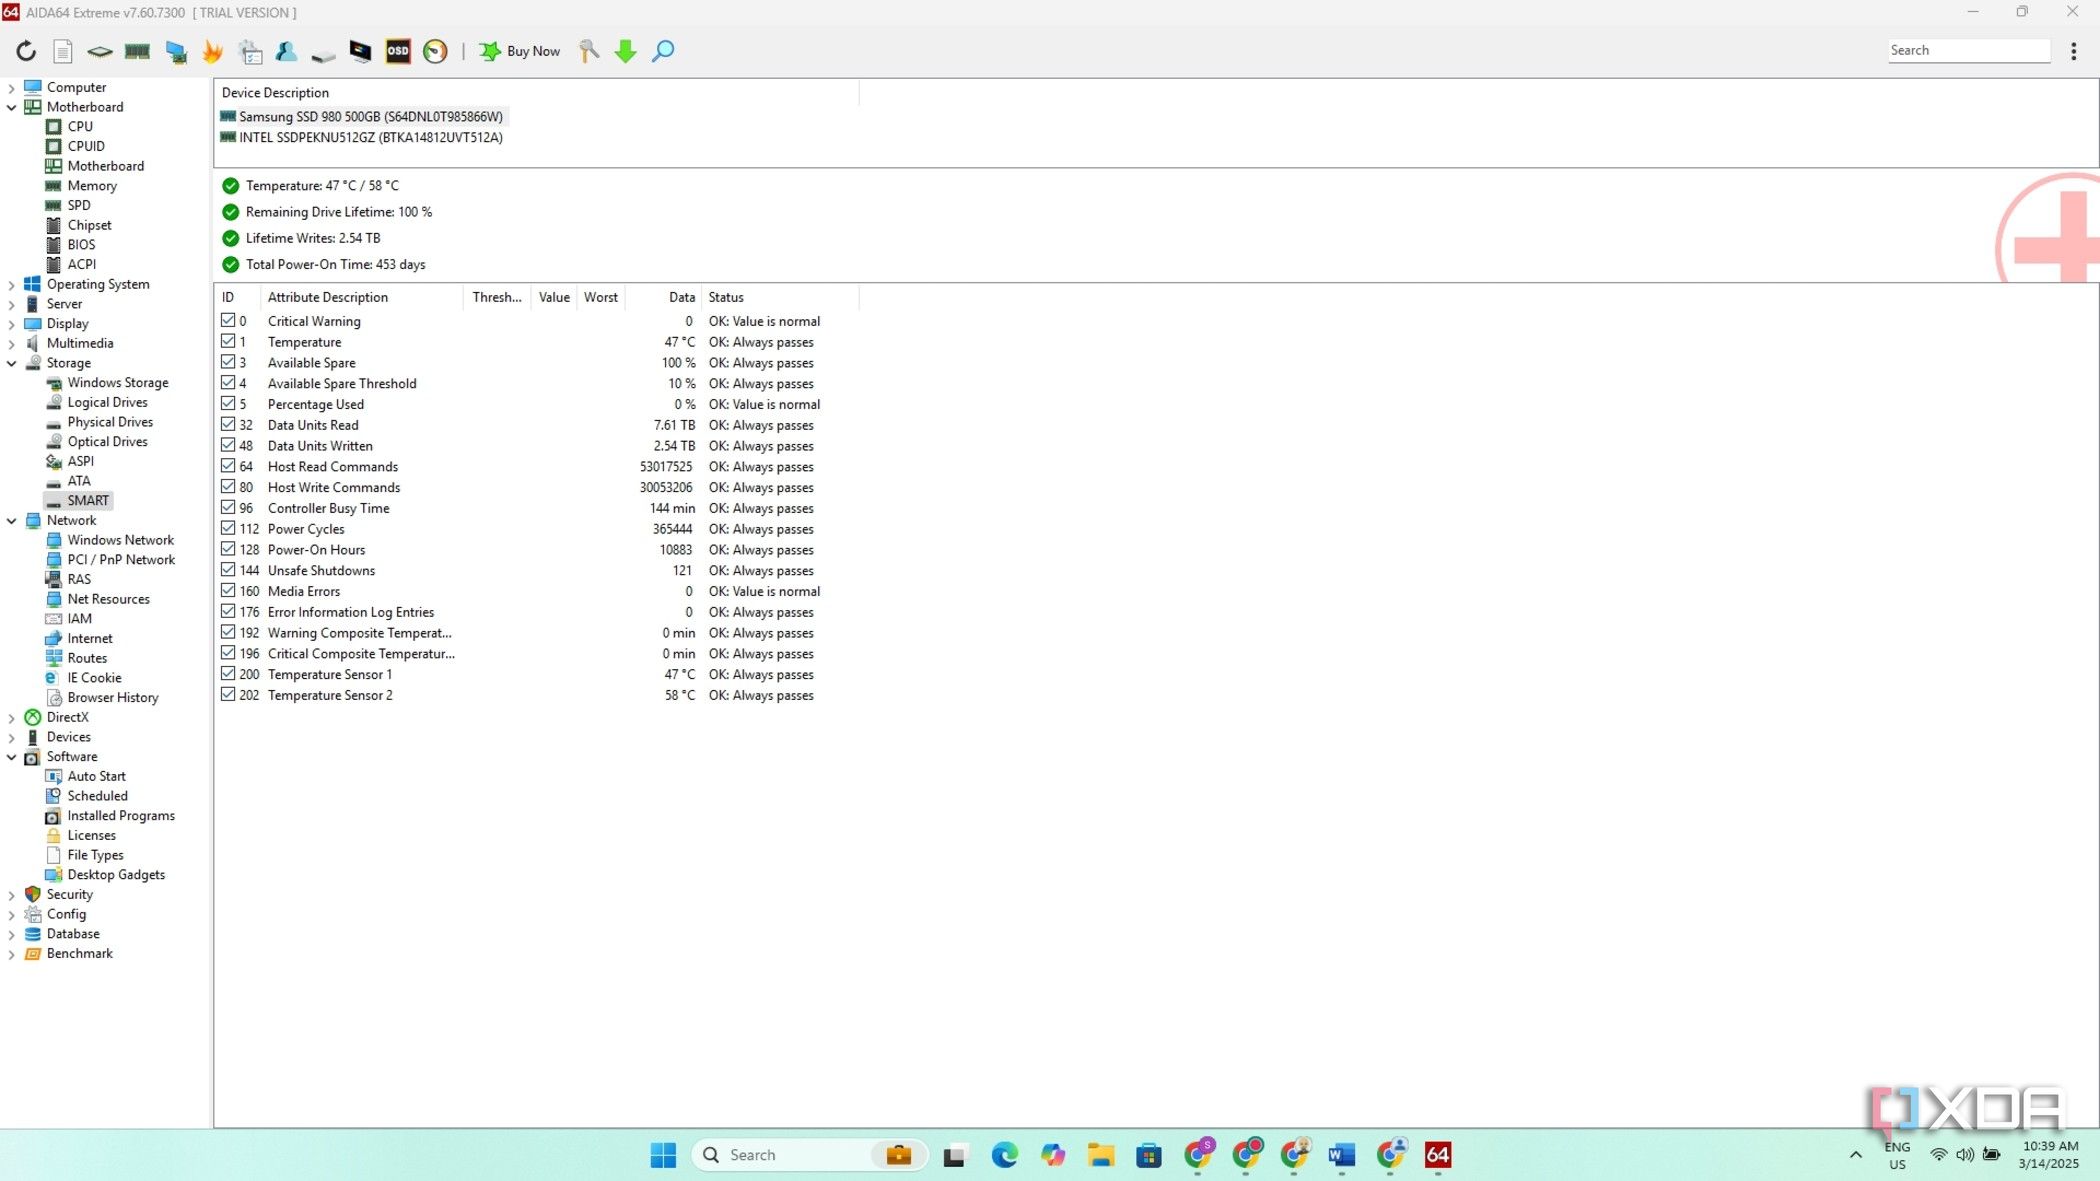Select the Windows Network tree item
This screenshot has height=1181, width=2100.
tap(121, 540)
